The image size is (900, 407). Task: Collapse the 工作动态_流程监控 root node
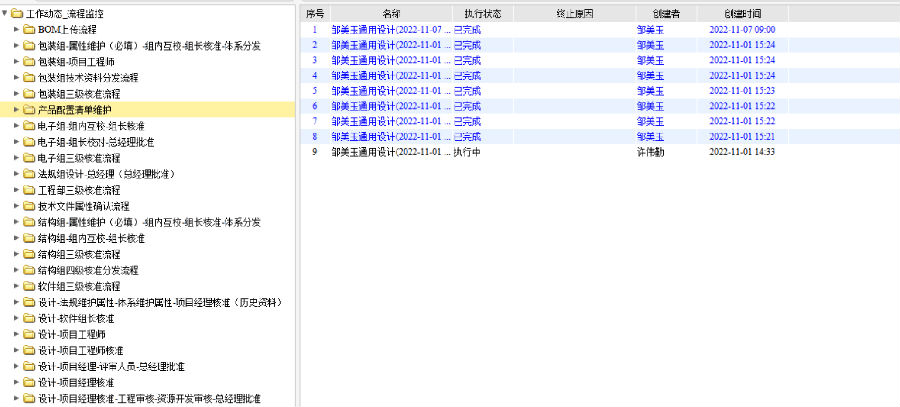point(5,14)
